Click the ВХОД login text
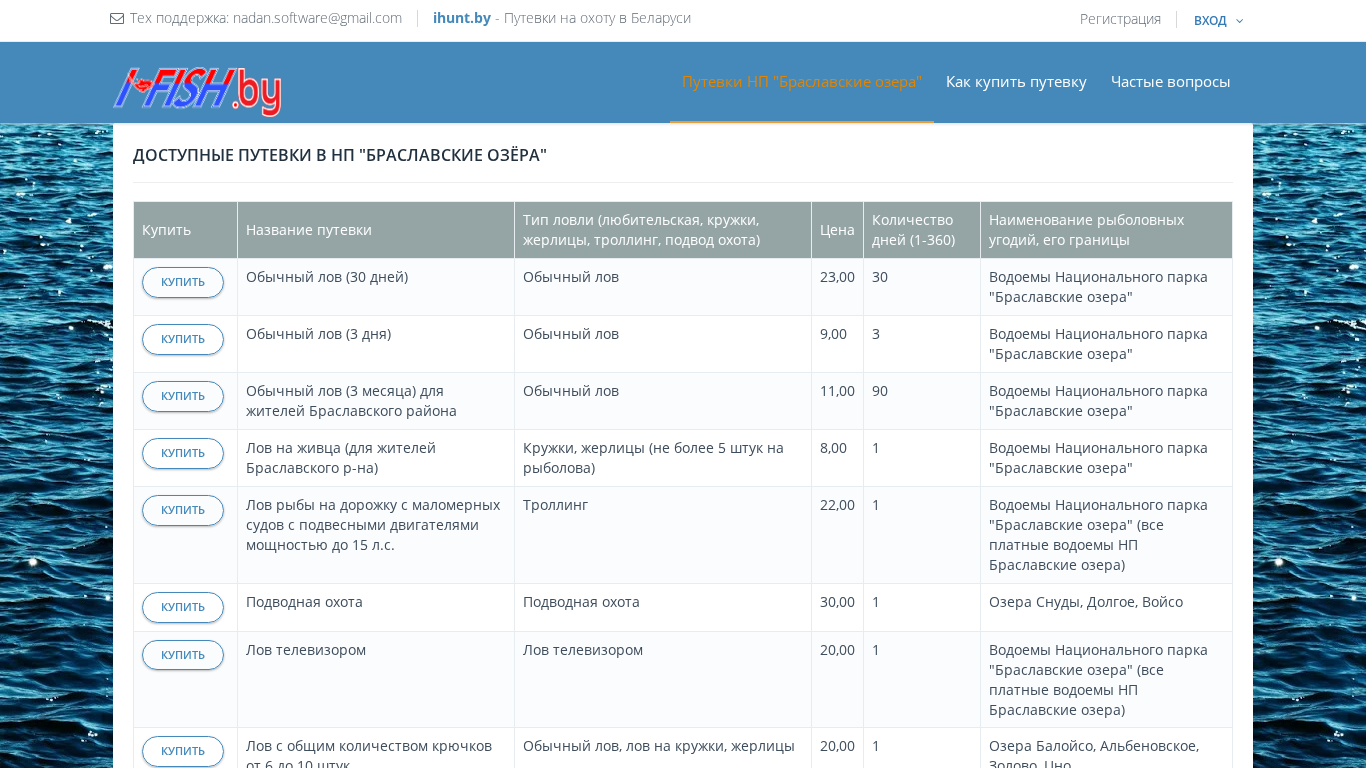1366x768 pixels. click(1210, 21)
